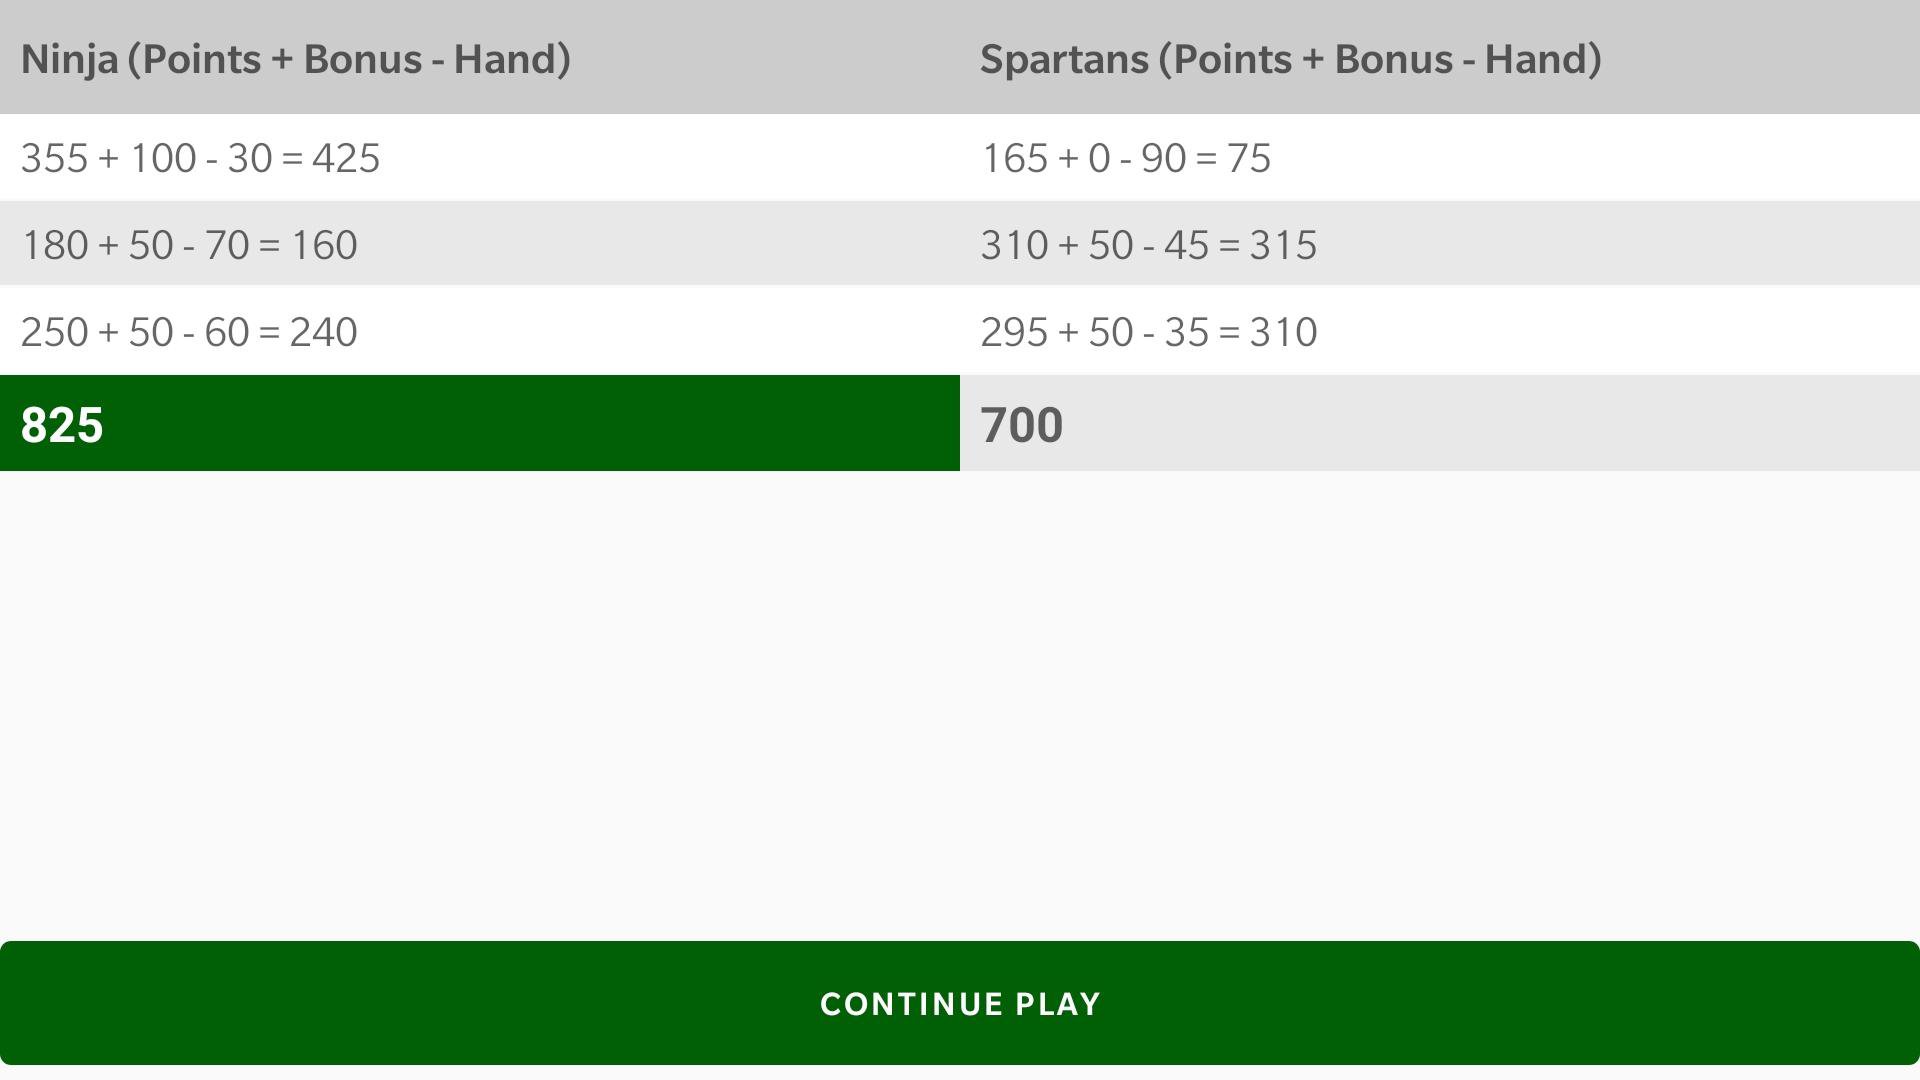The height and width of the screenshot is (1080, 1920).
Task: Click the Spartans team column header
Action: (1290, 59)
